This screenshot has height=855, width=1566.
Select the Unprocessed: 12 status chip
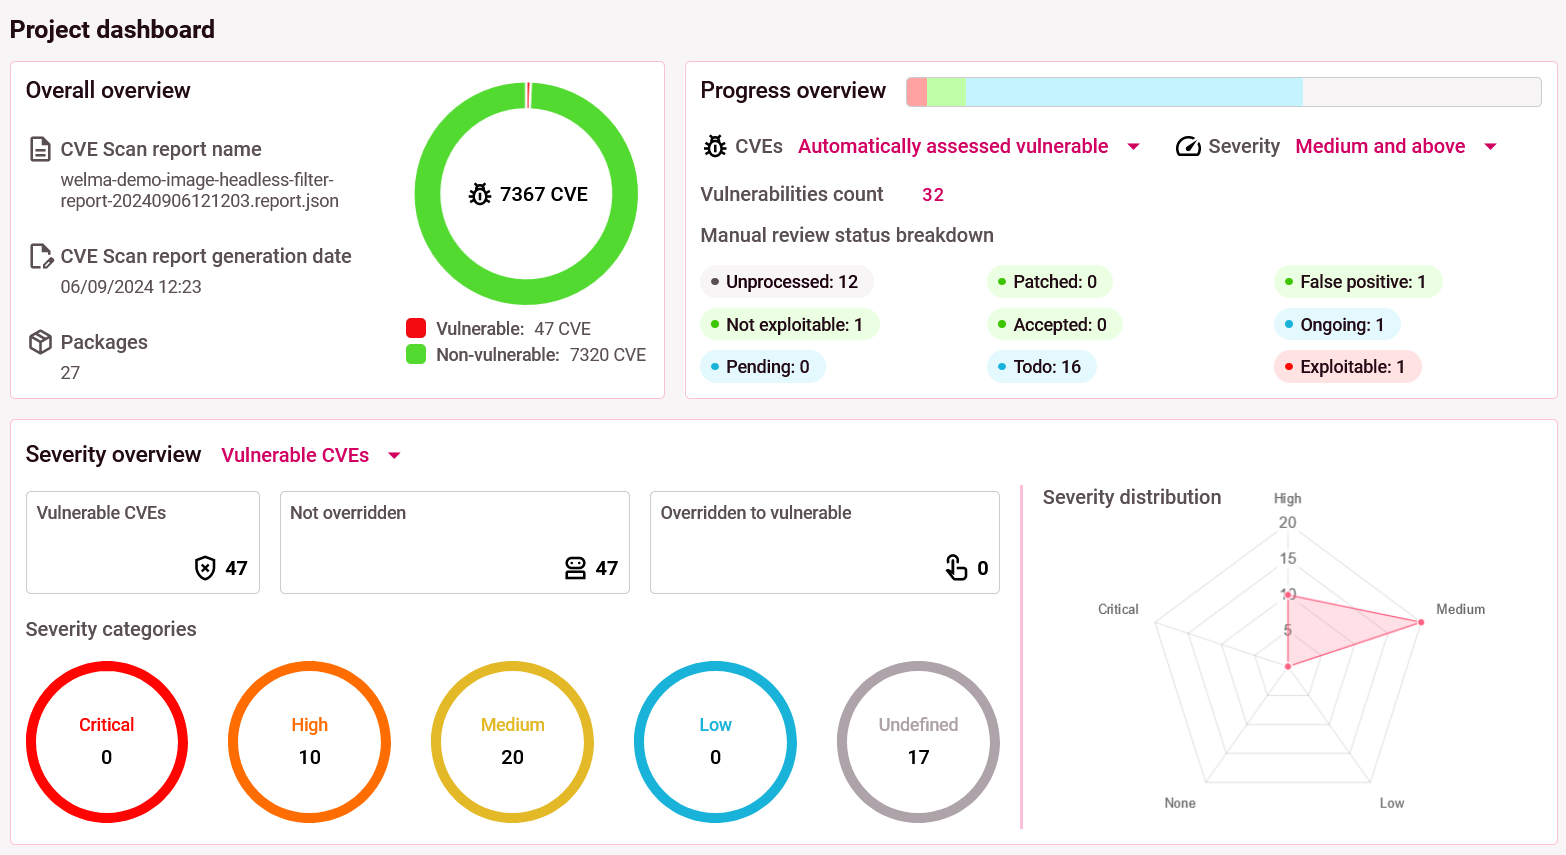pos(787,281)
